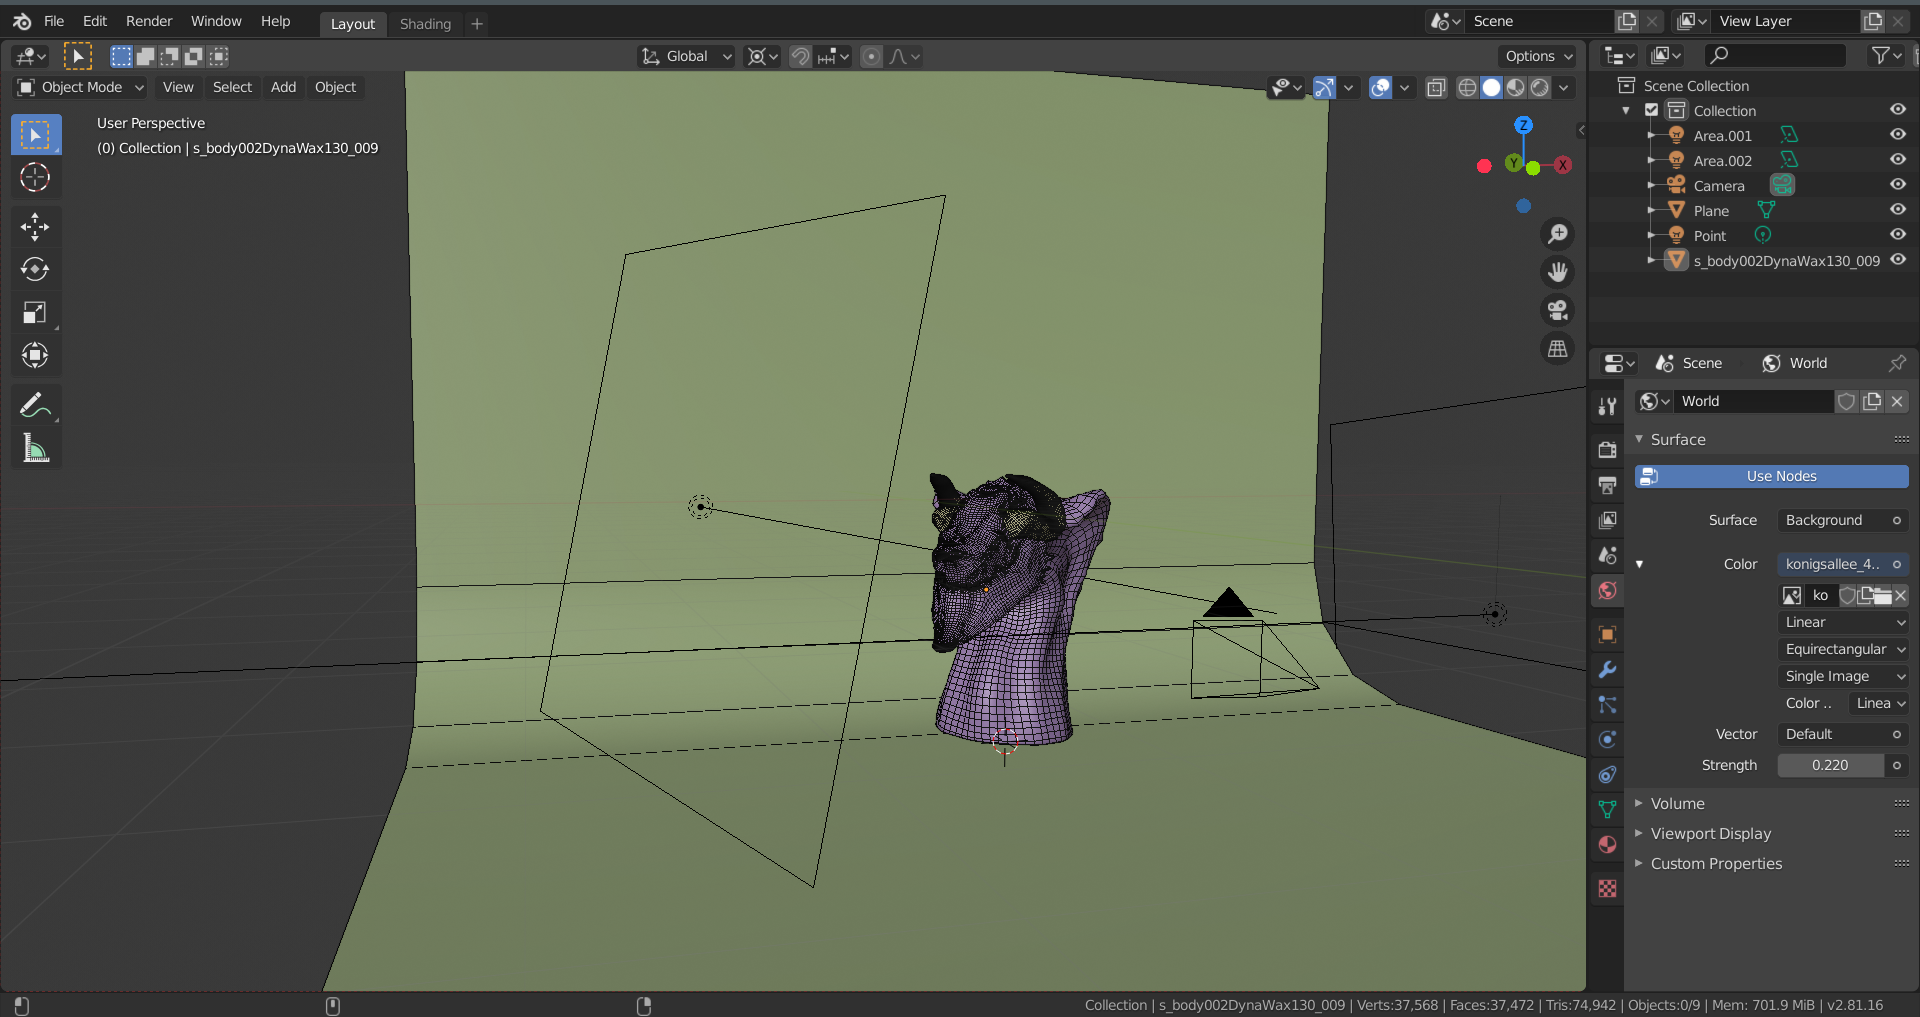Open the Global transform orientation dropdown
Viewport: 1920px width, 1017px height.
[686, 56]
